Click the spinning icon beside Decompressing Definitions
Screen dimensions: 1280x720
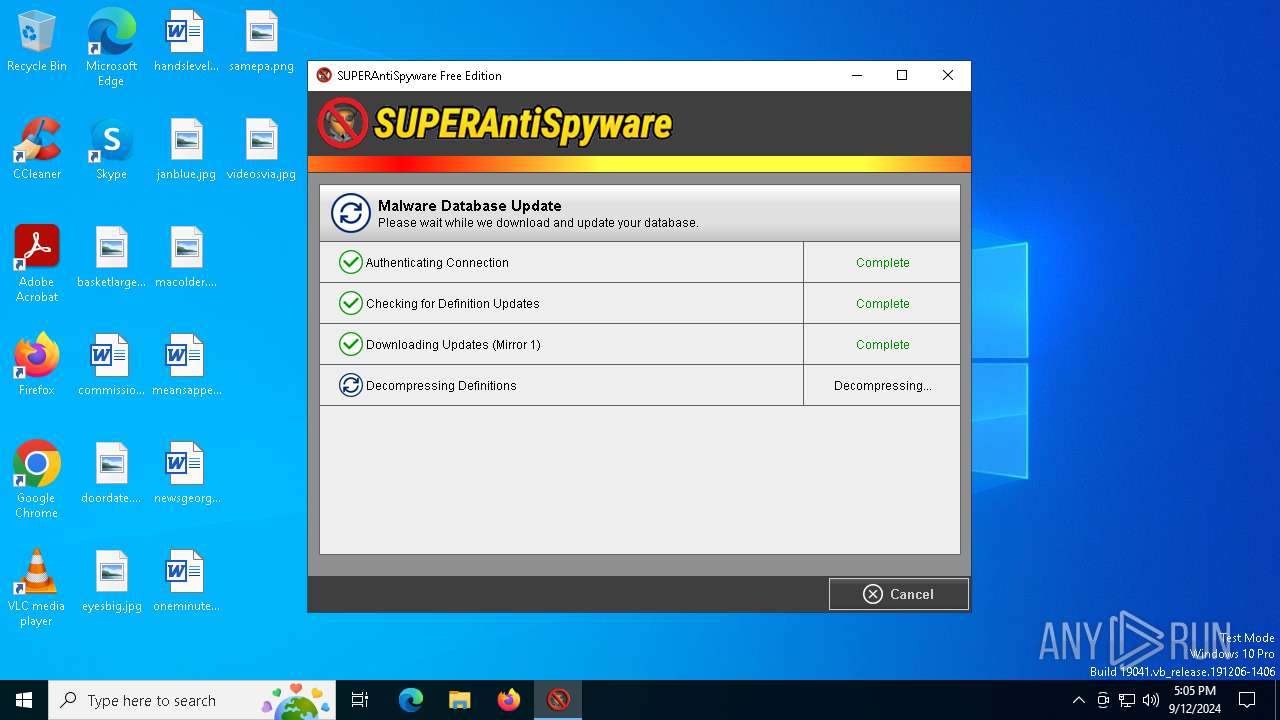pos(350,385)
